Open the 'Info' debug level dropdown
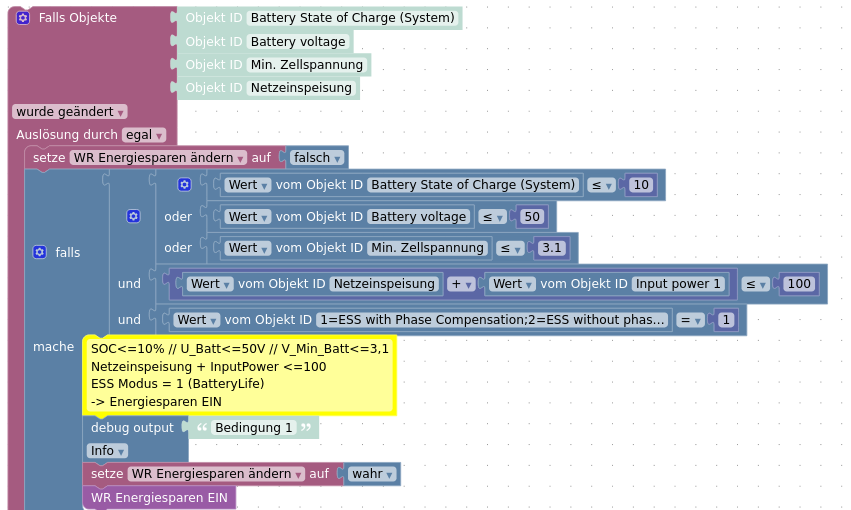Screen dimensions: 851x510 pyautogui.click(x=107, y=451)
